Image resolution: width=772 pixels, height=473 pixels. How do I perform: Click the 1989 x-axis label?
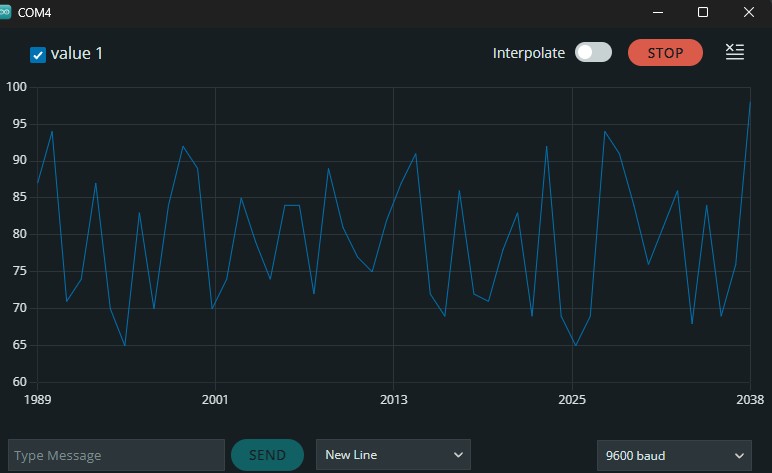[37, 399]
